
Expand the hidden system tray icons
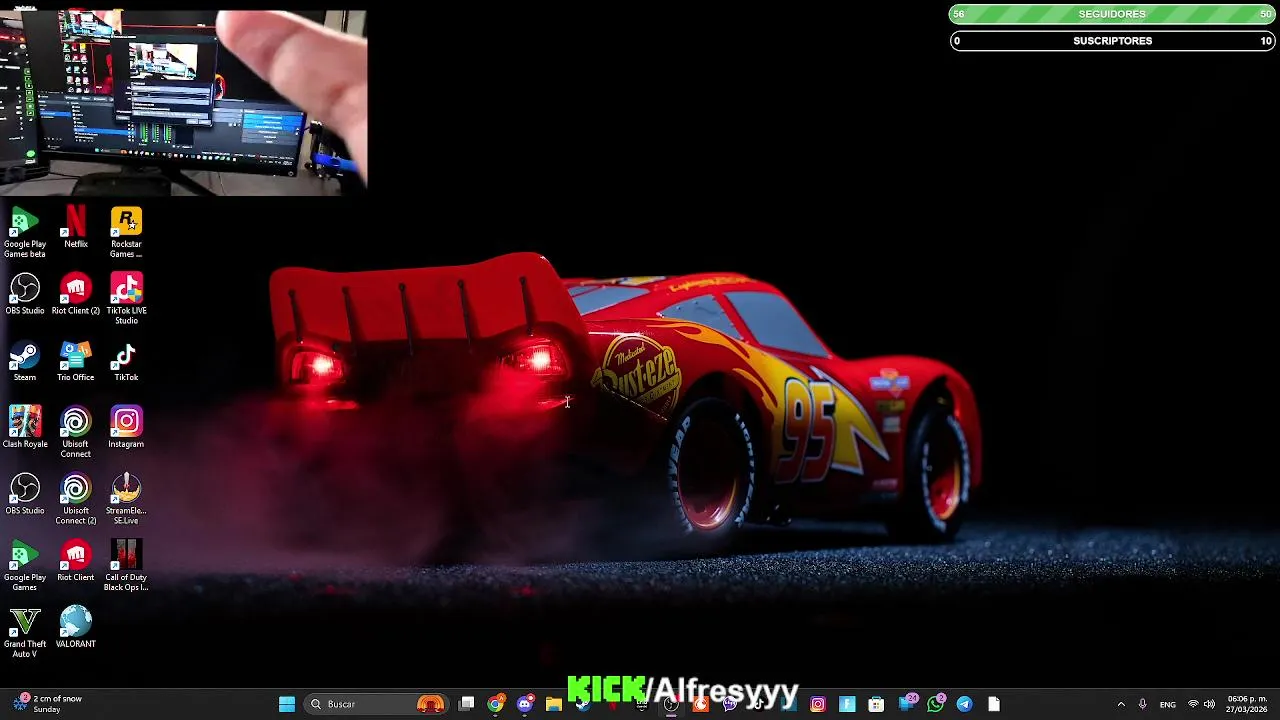[x=1121, y=704]
